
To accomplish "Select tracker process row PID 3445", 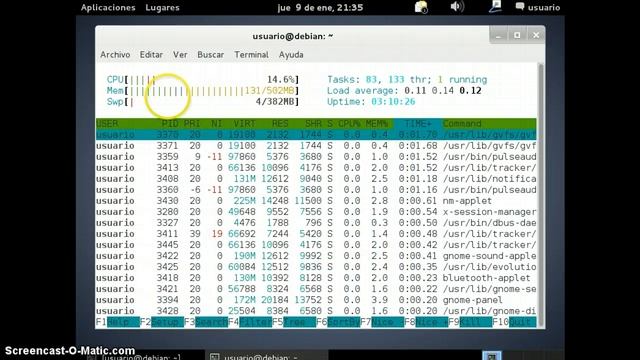I will click(316, 245).
